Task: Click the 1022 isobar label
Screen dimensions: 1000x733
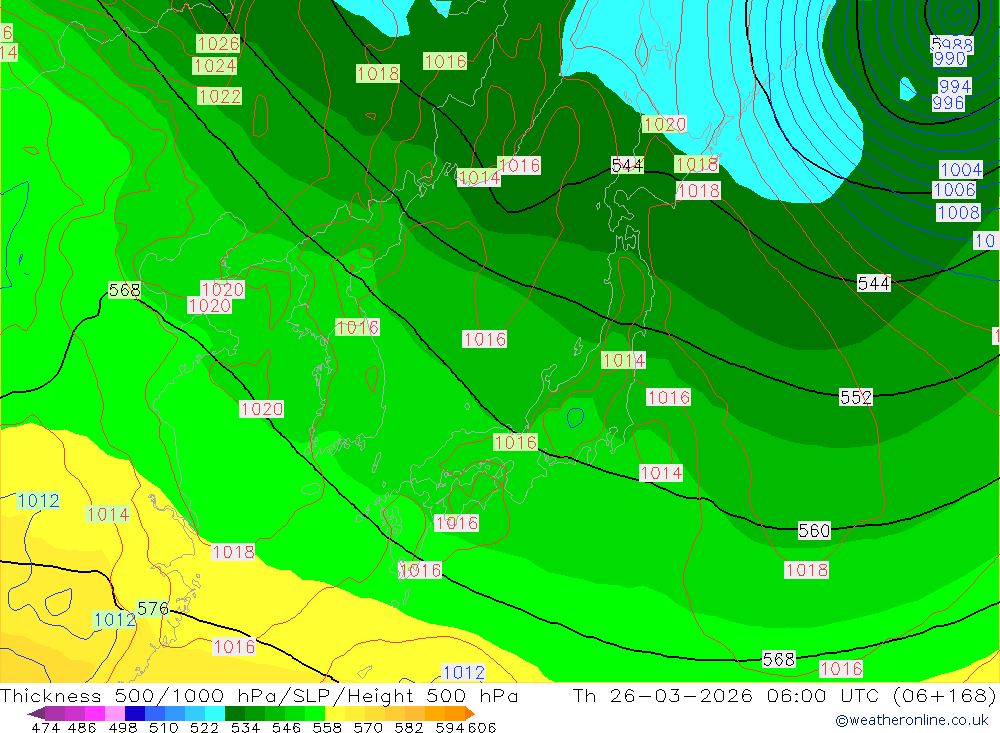Action: click(x=219, y=96)
